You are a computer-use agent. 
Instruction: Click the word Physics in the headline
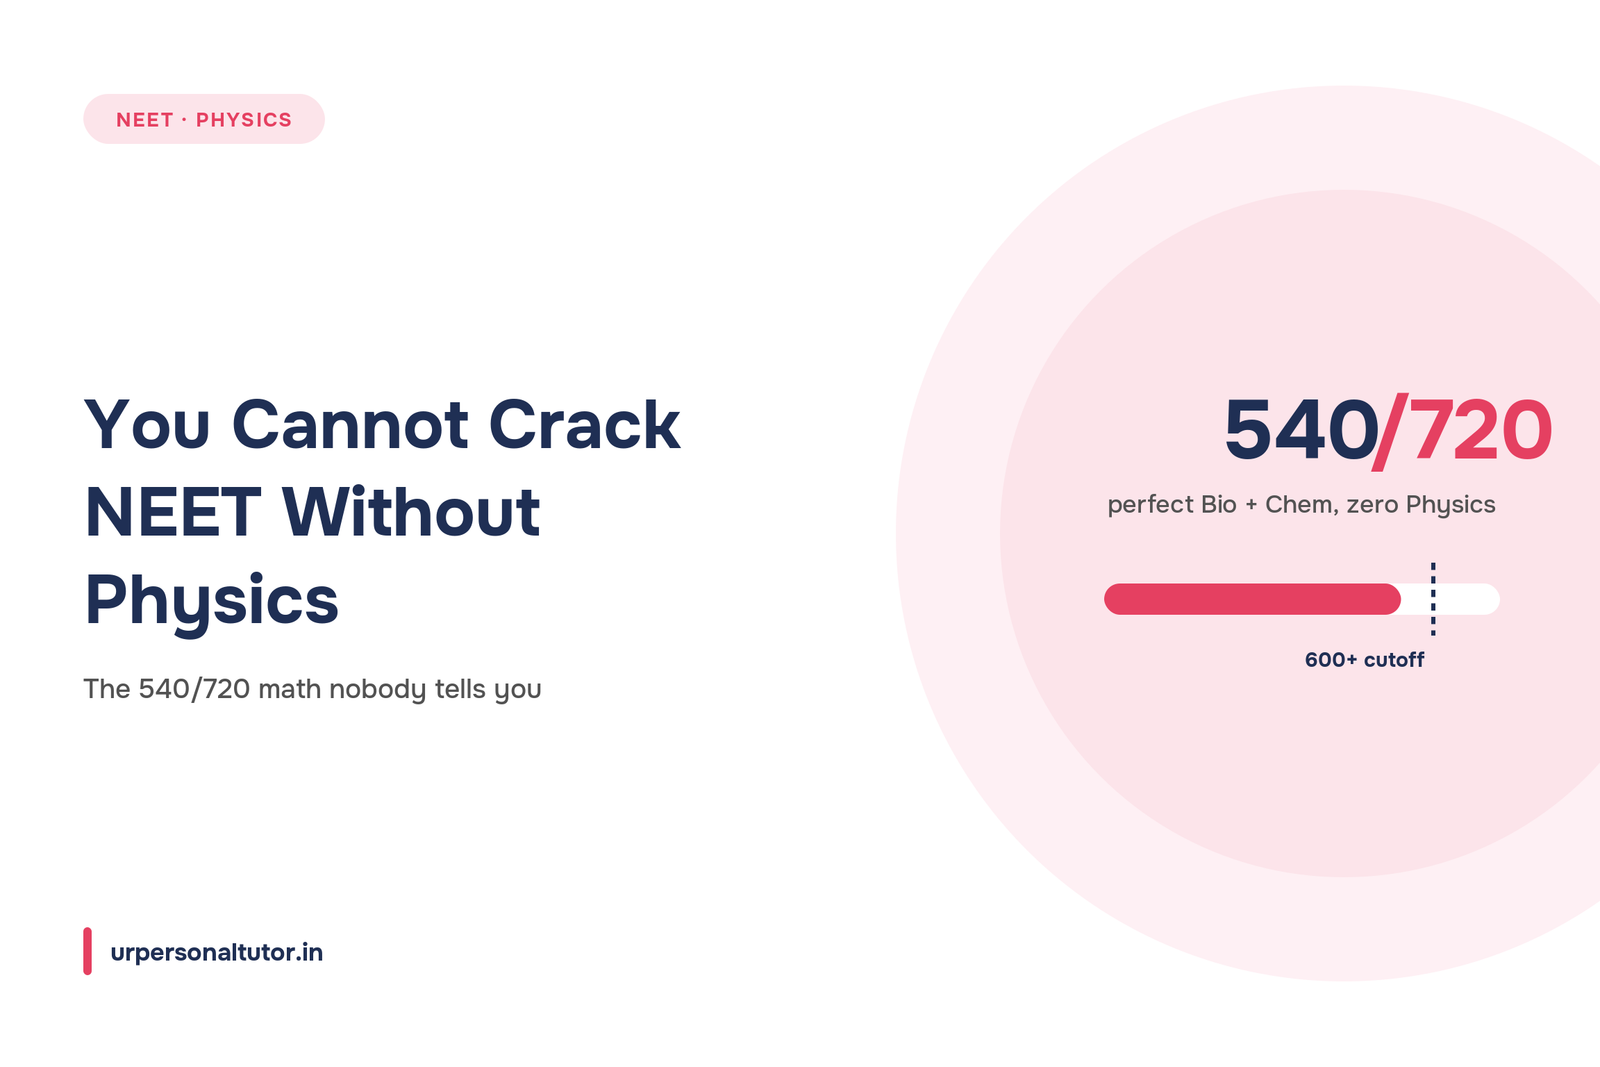(212, 601)
